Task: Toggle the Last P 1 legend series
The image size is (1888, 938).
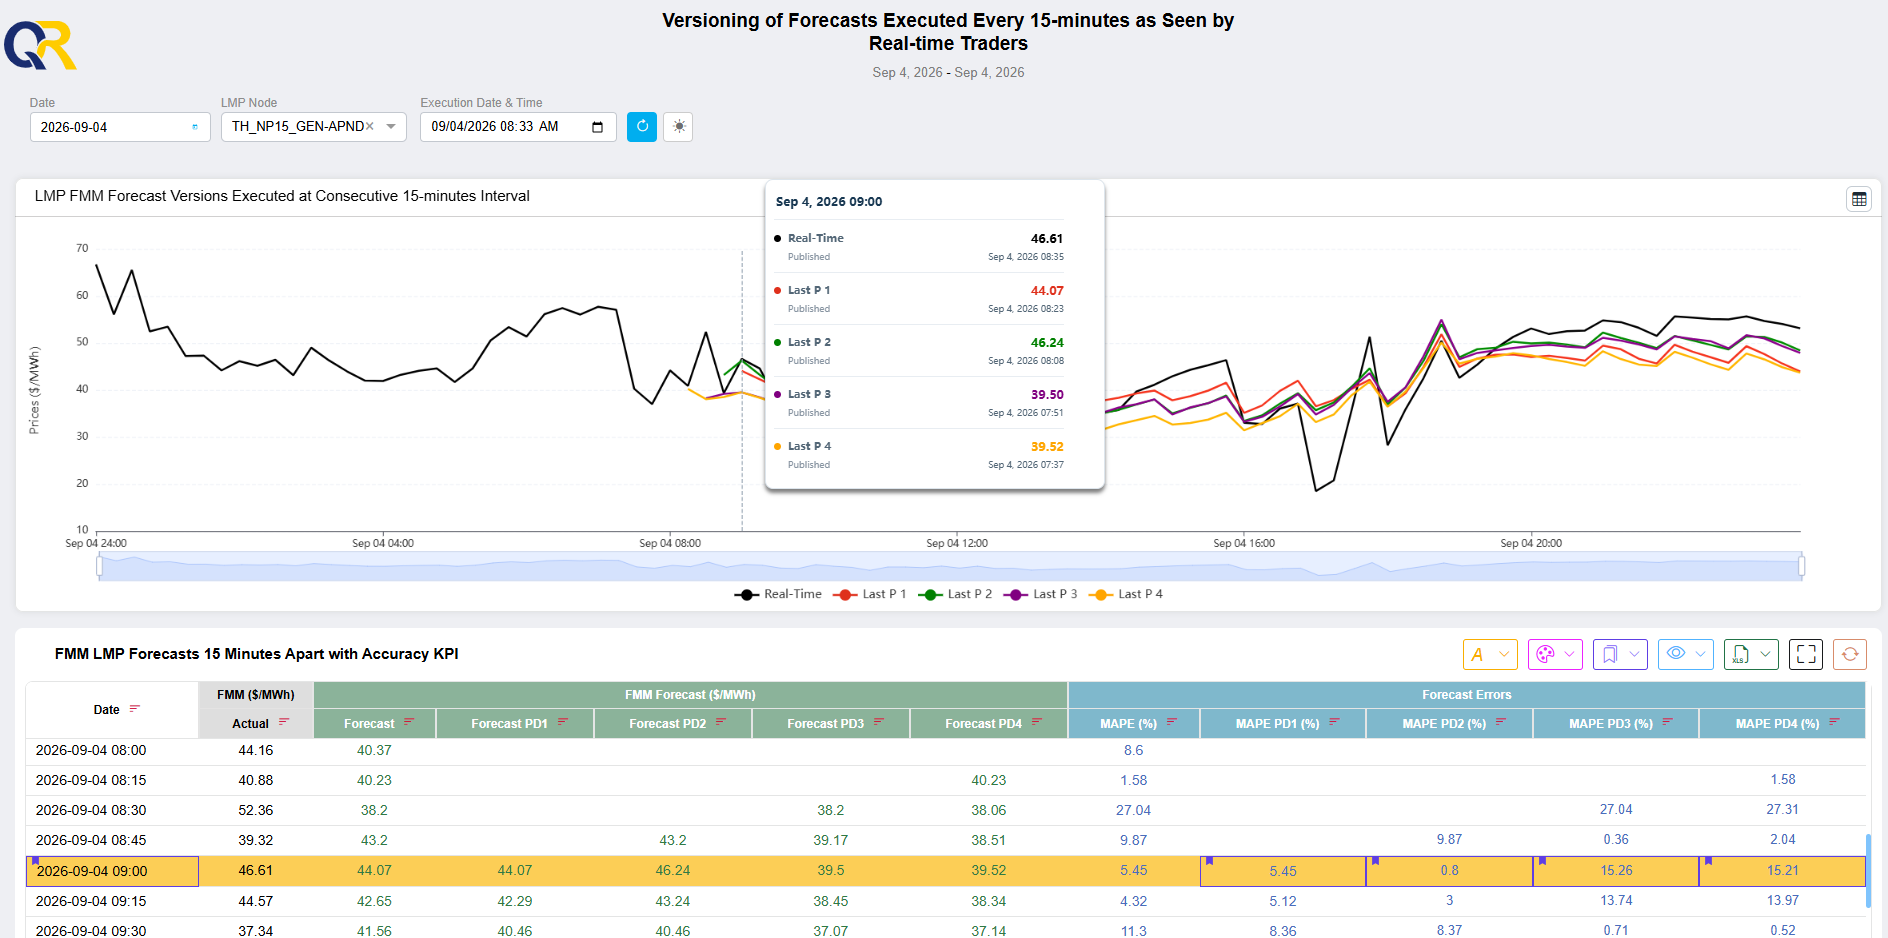Action: pyautogui.click(x=869, y=594)
